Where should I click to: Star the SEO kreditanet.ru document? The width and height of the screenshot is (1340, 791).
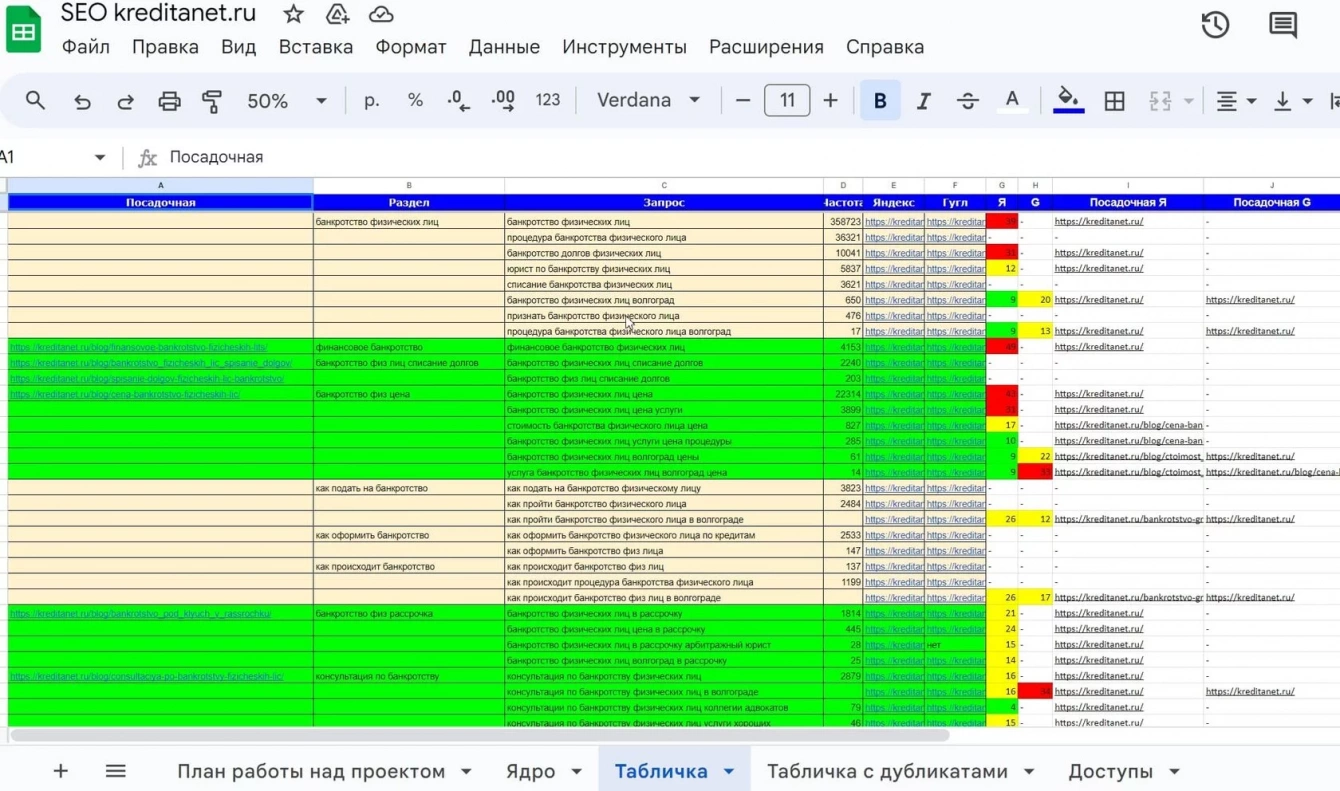point(293,14)
